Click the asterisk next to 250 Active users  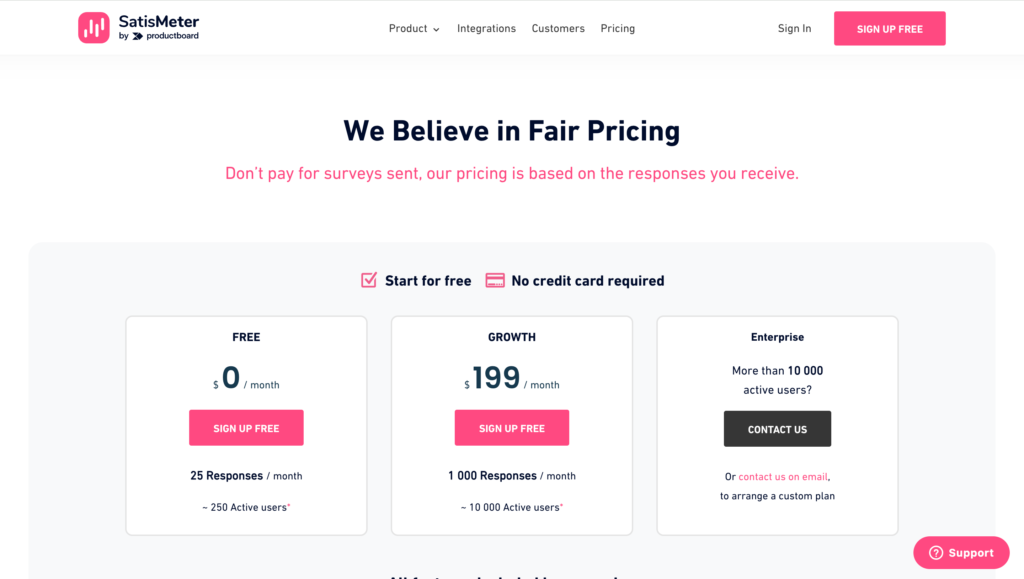tap(287, 503)
